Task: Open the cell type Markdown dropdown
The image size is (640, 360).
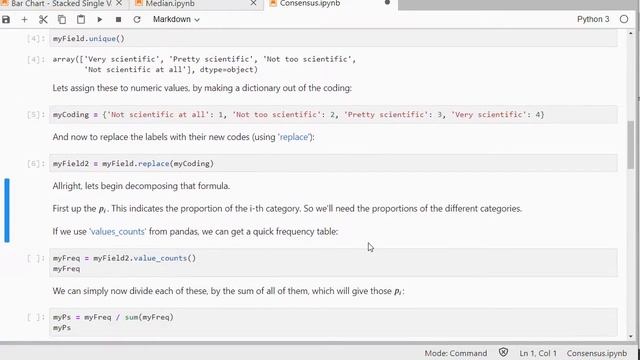Action: [x=176, y=19]
